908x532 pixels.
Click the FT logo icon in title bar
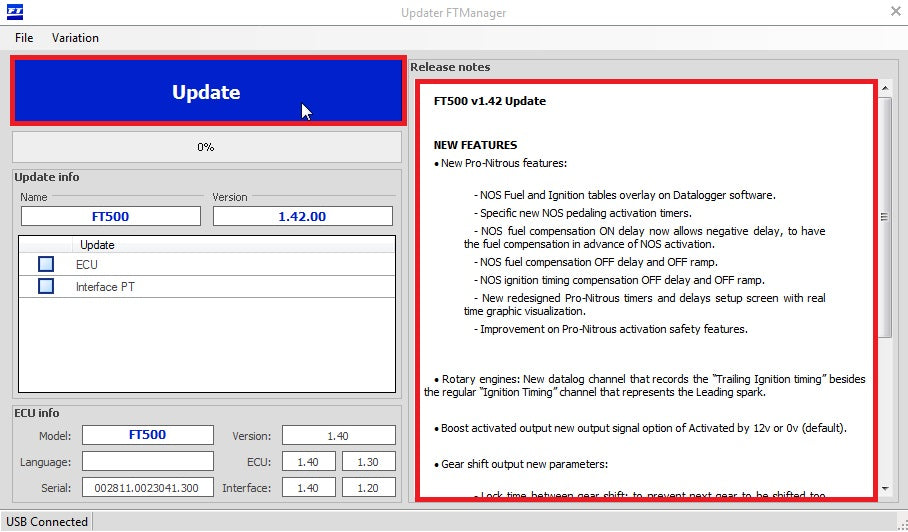point(14,12)
